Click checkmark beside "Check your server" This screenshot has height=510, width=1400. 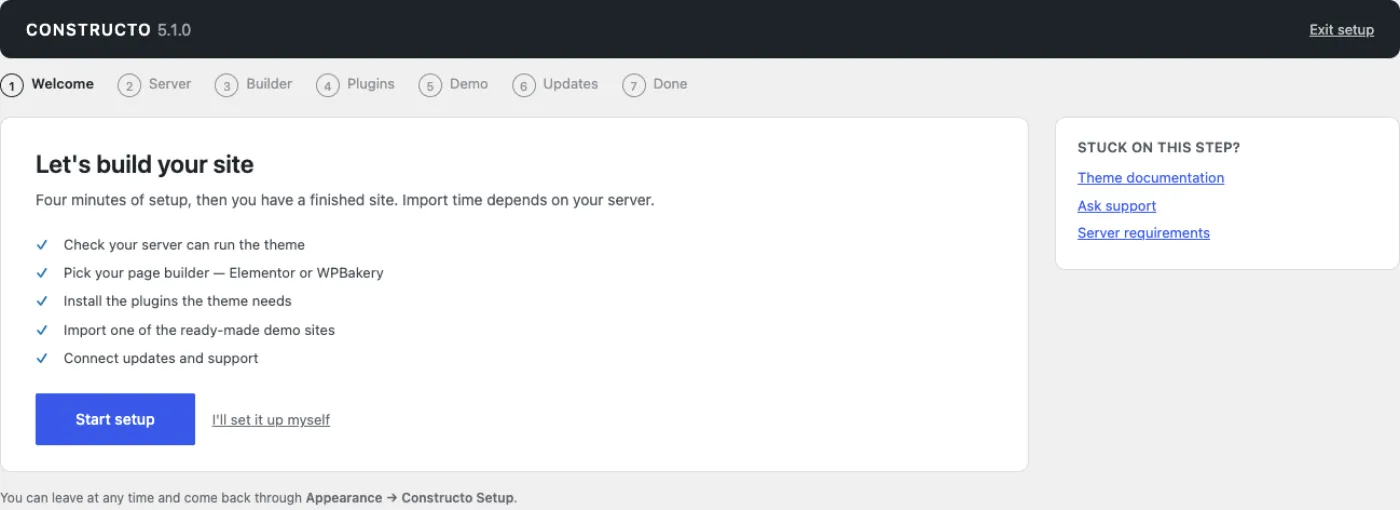(42, 245)
